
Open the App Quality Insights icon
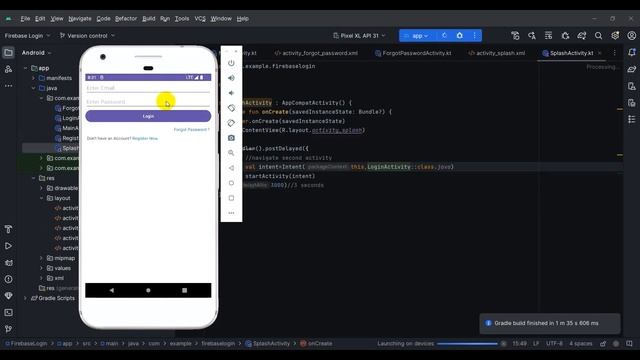pyautogui.click(x=8, y=296)
